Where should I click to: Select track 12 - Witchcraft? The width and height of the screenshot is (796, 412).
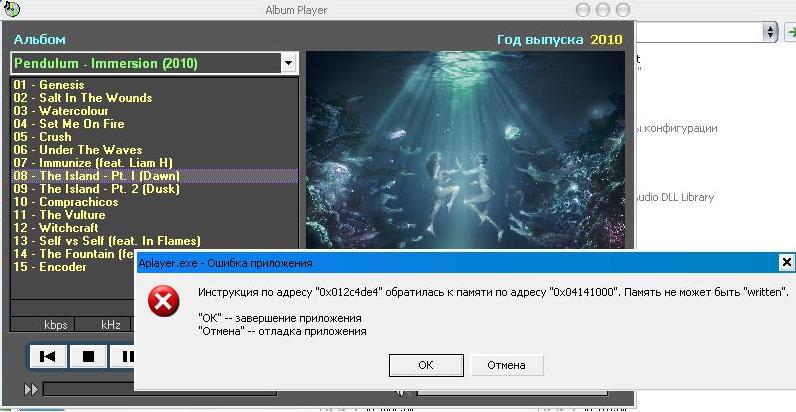coord(154,228)
